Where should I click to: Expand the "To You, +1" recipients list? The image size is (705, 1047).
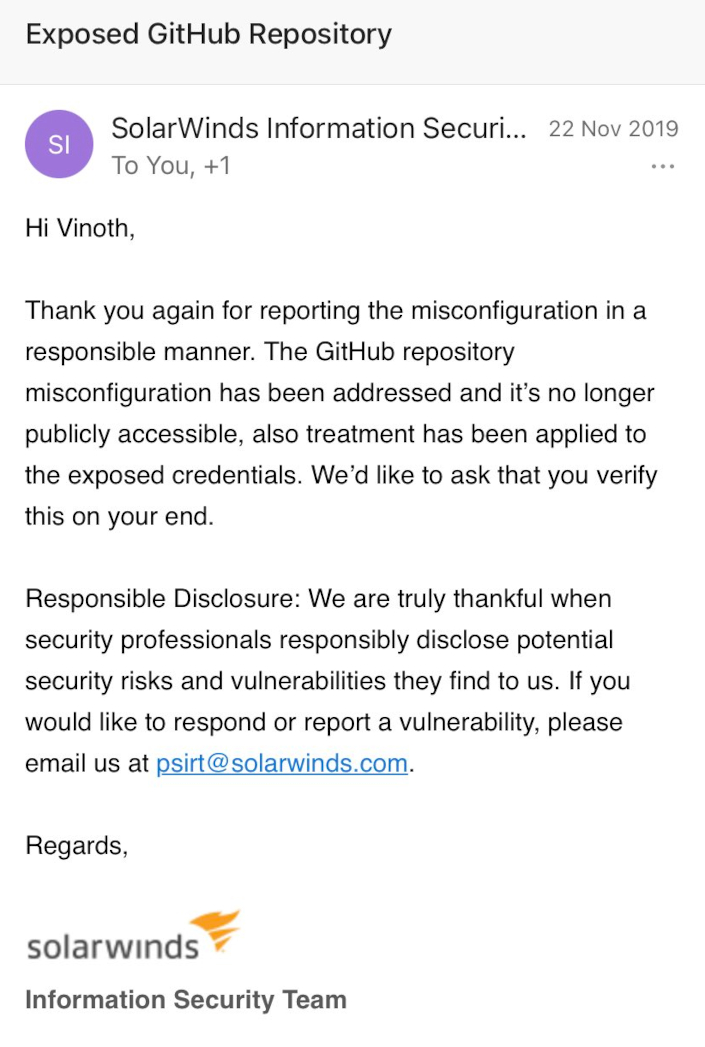(170, 166)
